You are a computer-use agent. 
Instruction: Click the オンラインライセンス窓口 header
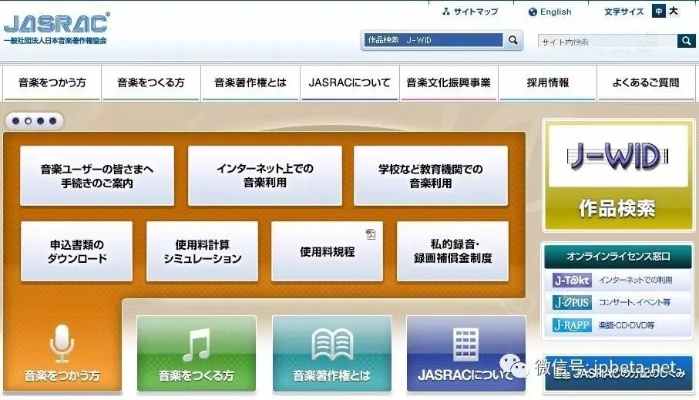coord(618,256)
